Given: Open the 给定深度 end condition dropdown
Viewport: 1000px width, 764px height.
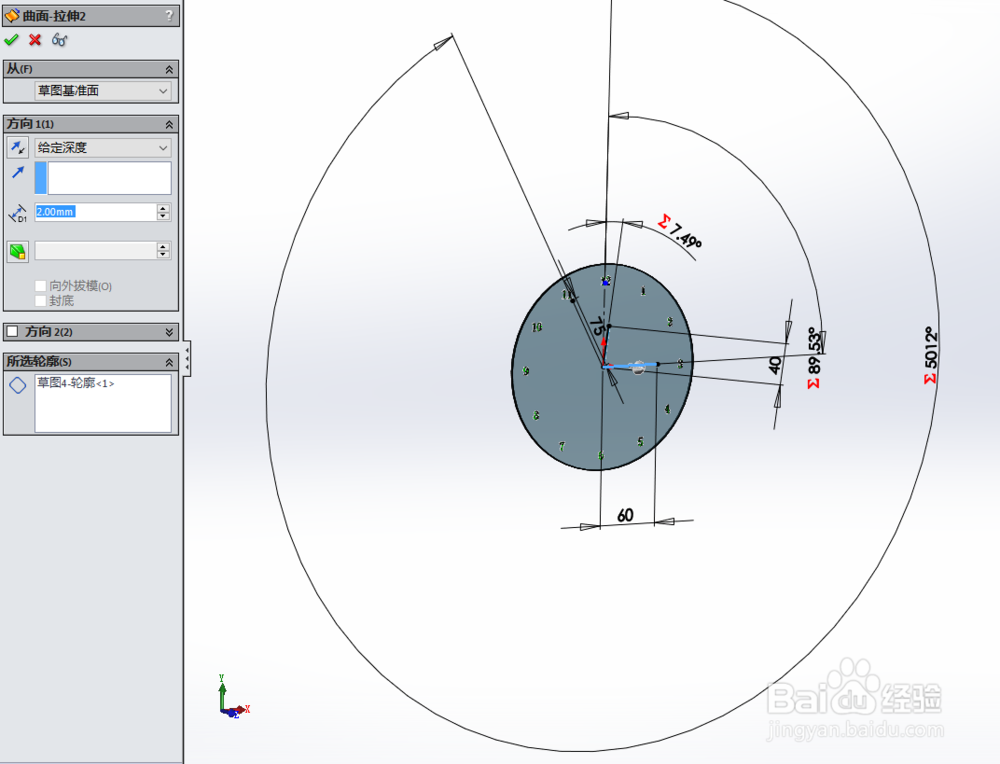Looking at the screenshot, I should point(103,147).
